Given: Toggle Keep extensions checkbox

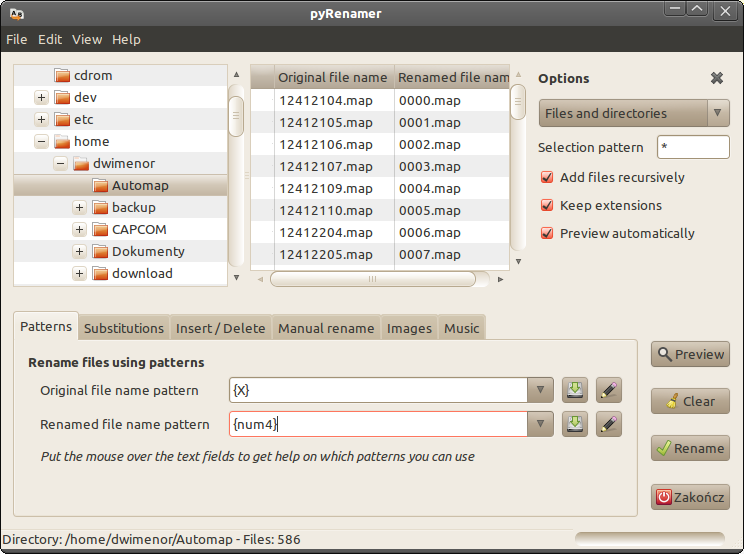Looking at the screenshot, I should click(547, 205).
